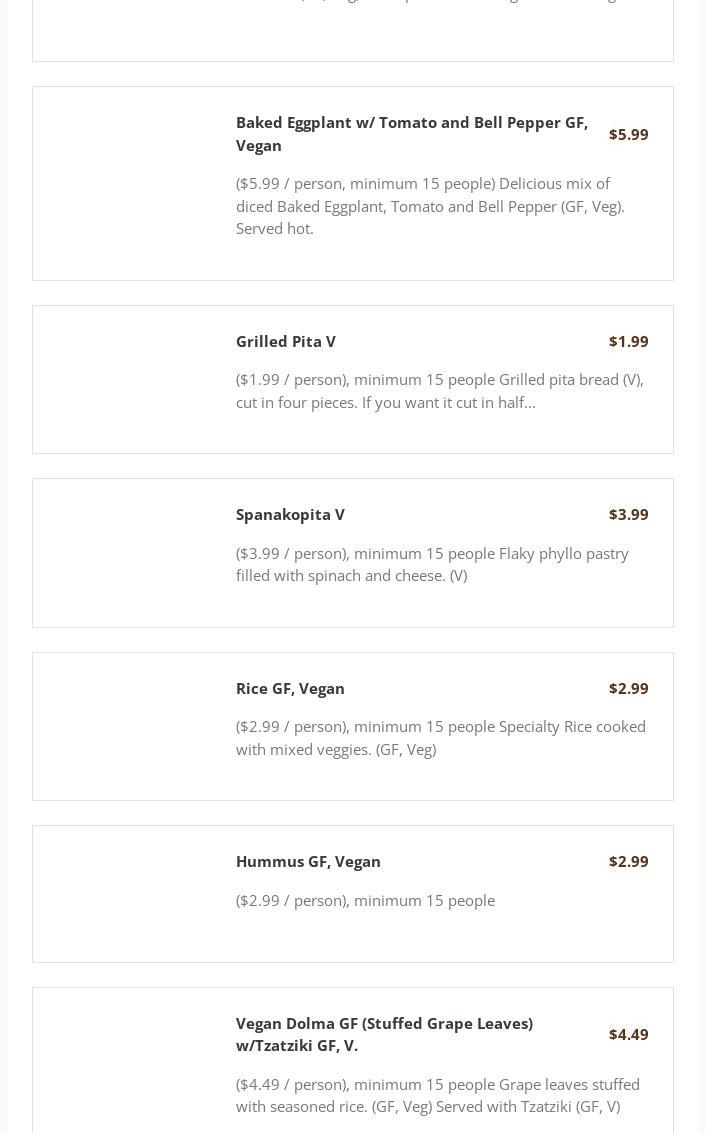
Task: Open the Vegan Dolma Stuffed Grape Leaves item
Action: point(384,1034)
